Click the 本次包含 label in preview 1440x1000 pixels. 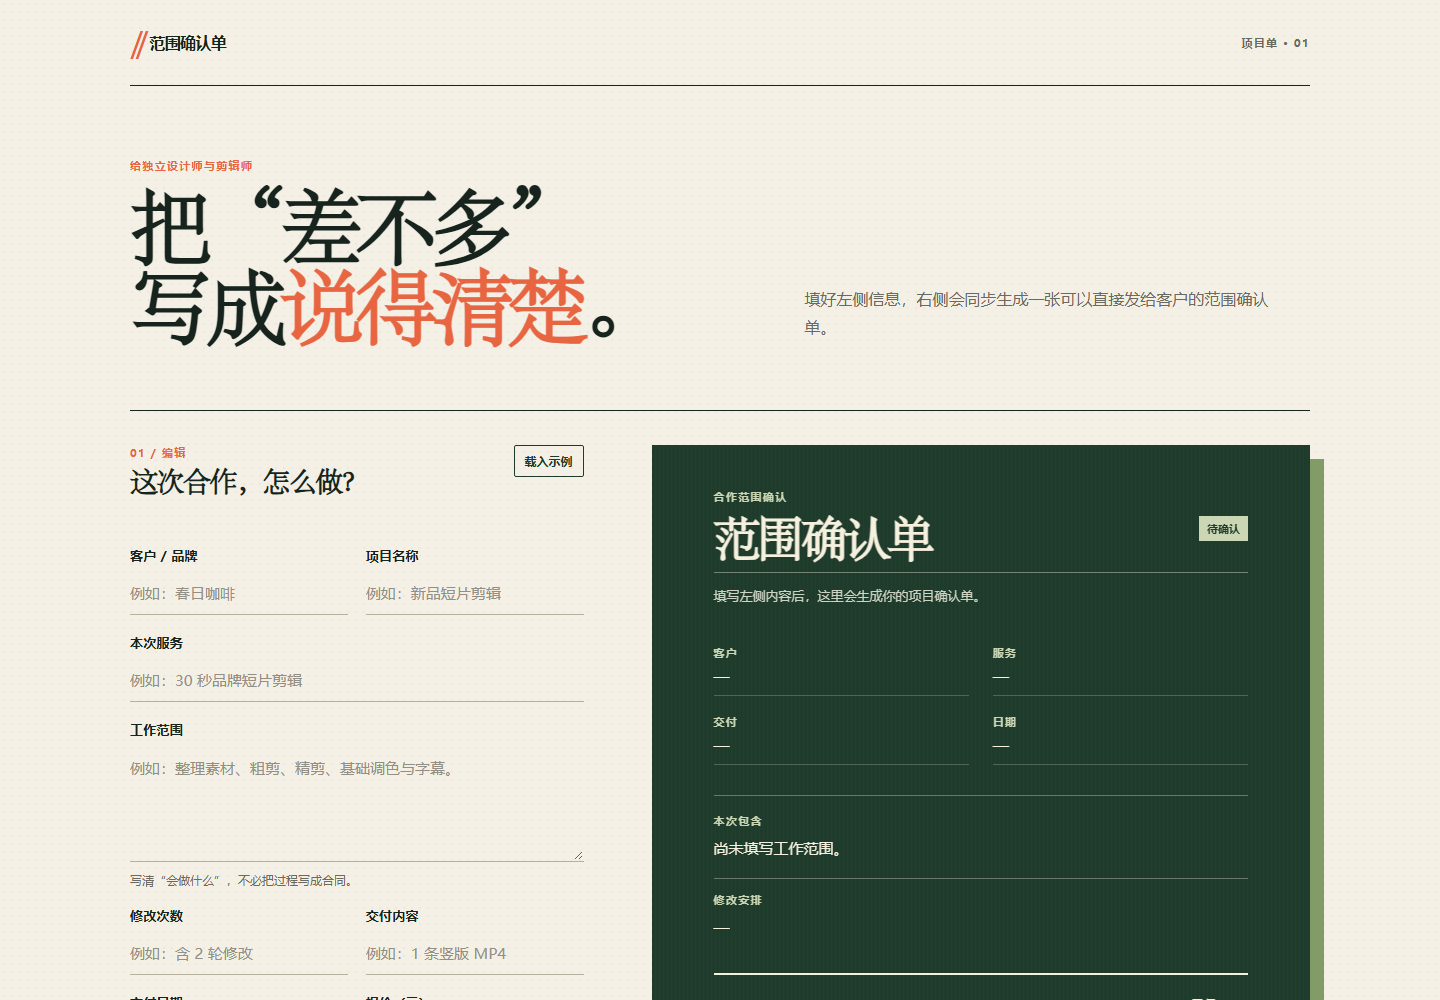tap(738, 821)
